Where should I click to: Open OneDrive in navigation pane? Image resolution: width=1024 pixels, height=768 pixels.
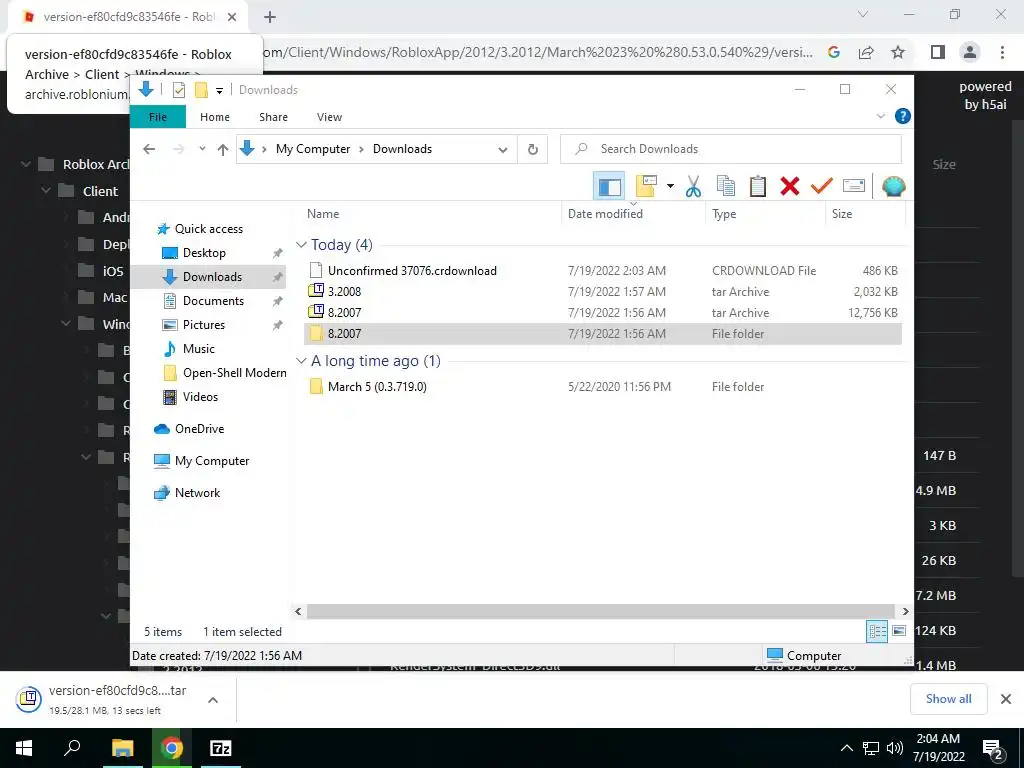(x=199, y=429)
